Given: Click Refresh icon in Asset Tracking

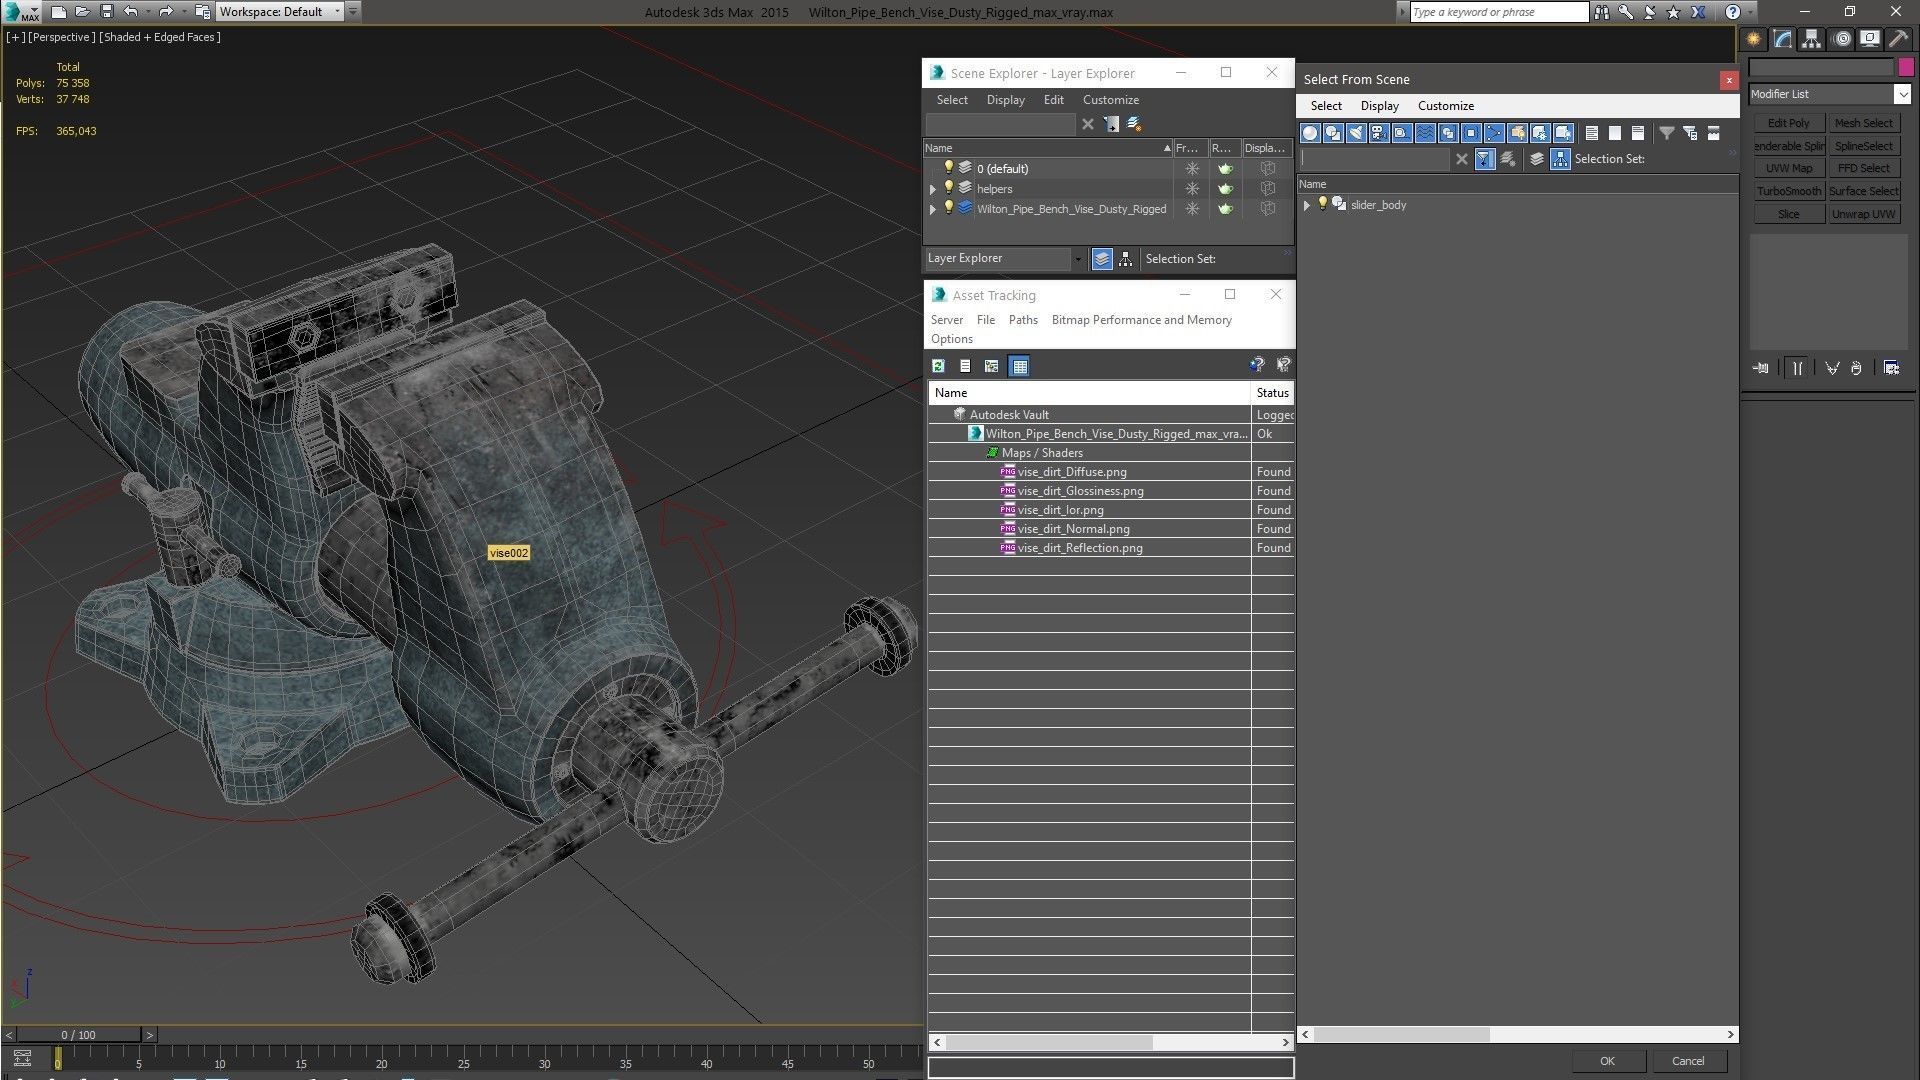Looking at the screenshot, I should [x=938, y=366].
